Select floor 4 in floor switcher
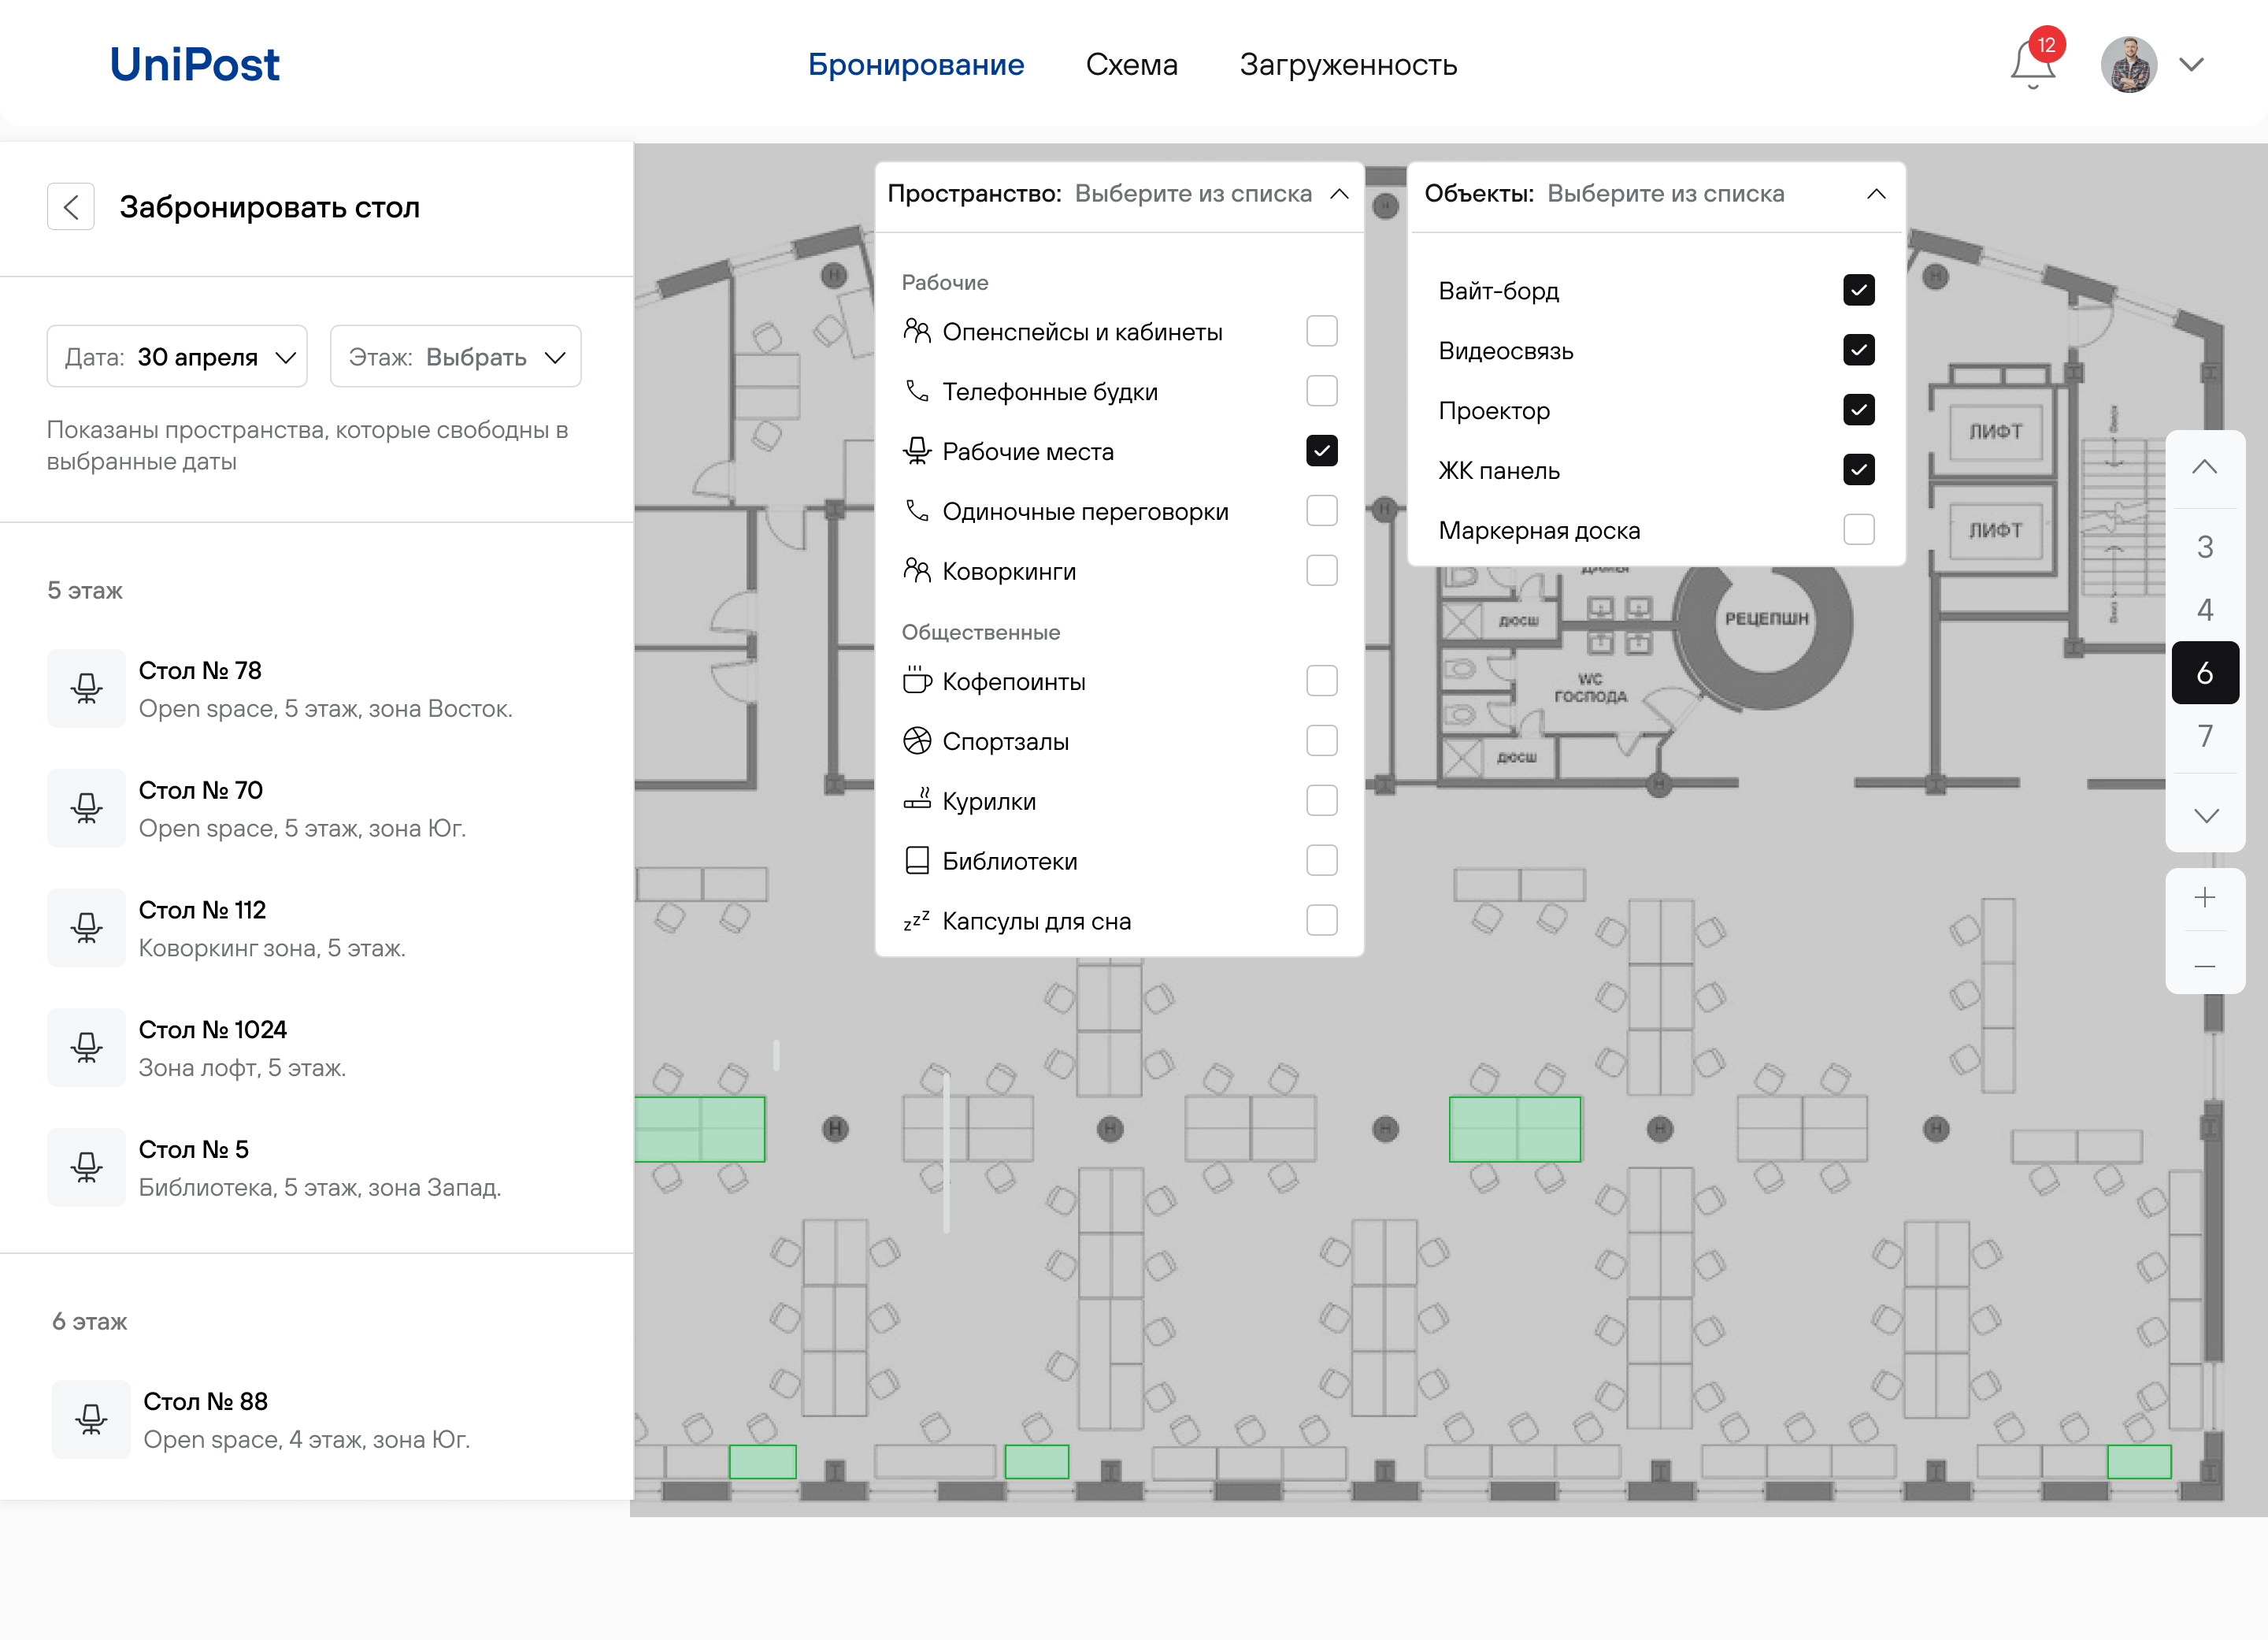This screenshot has width=2268, height=1640. [2204, 610]
